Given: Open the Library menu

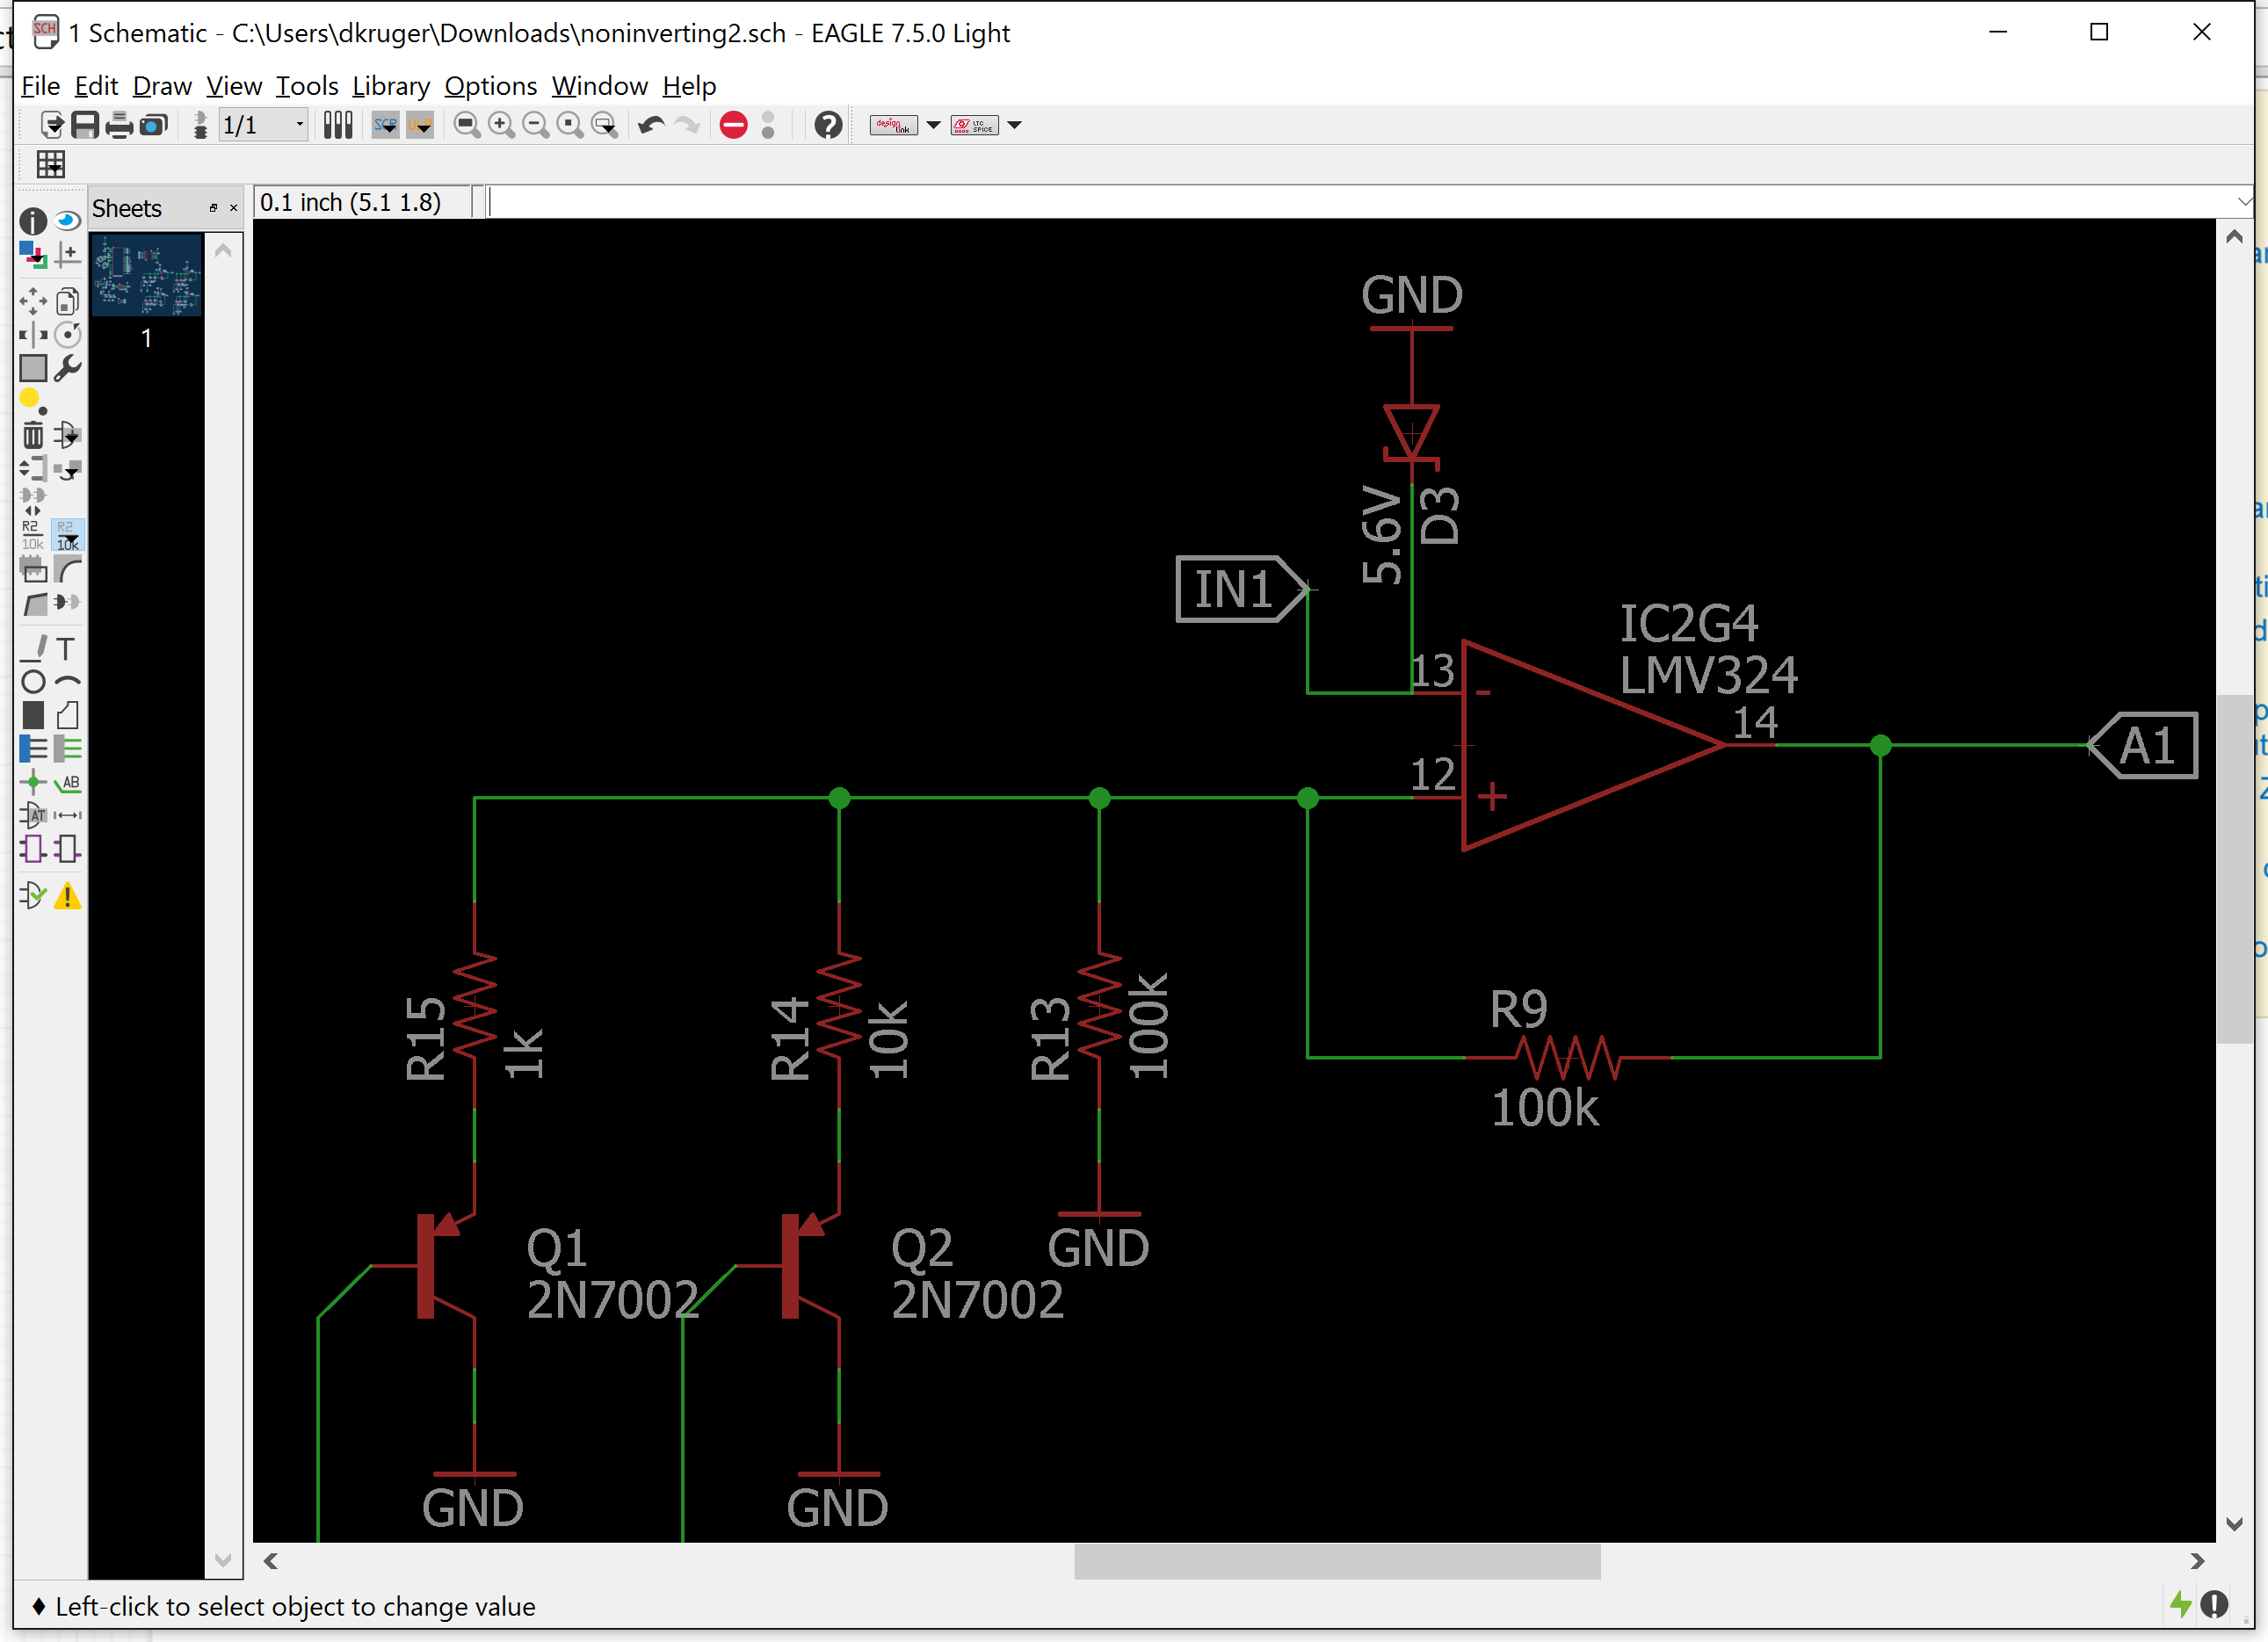Looking at the screenshot, I should (390, 86).
